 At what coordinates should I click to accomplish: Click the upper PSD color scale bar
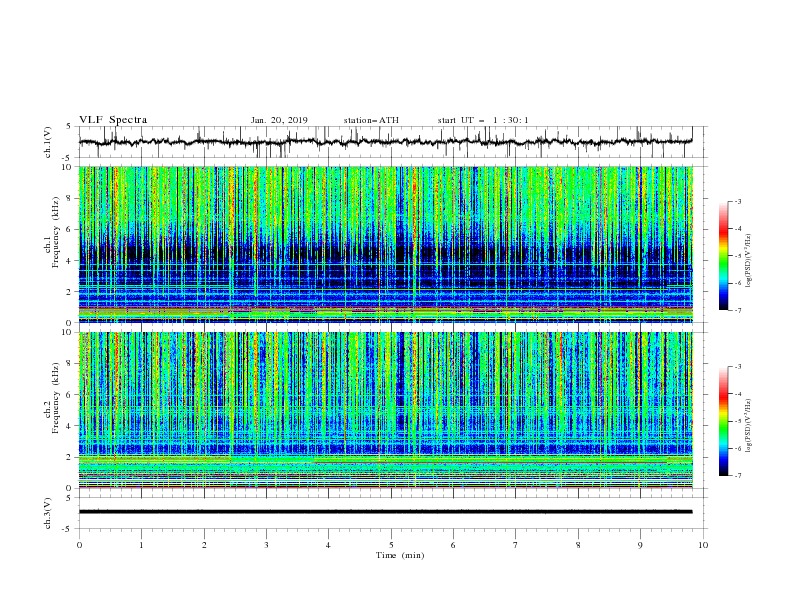tap(724, 256)
